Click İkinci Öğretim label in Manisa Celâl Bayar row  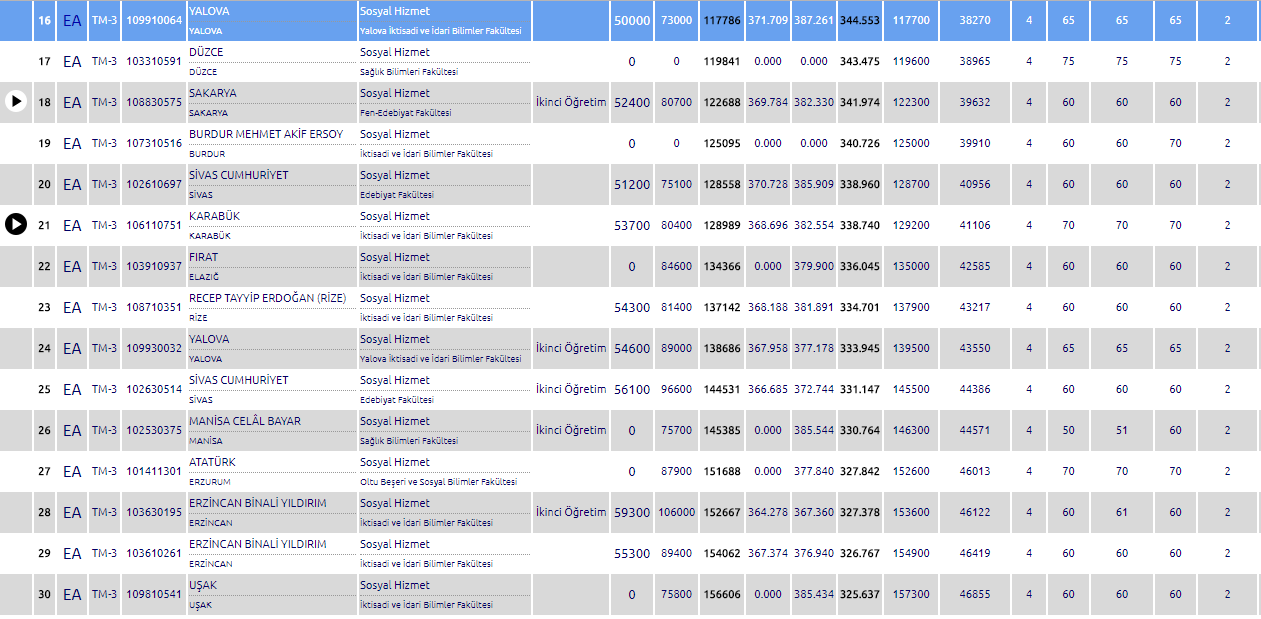570,430
